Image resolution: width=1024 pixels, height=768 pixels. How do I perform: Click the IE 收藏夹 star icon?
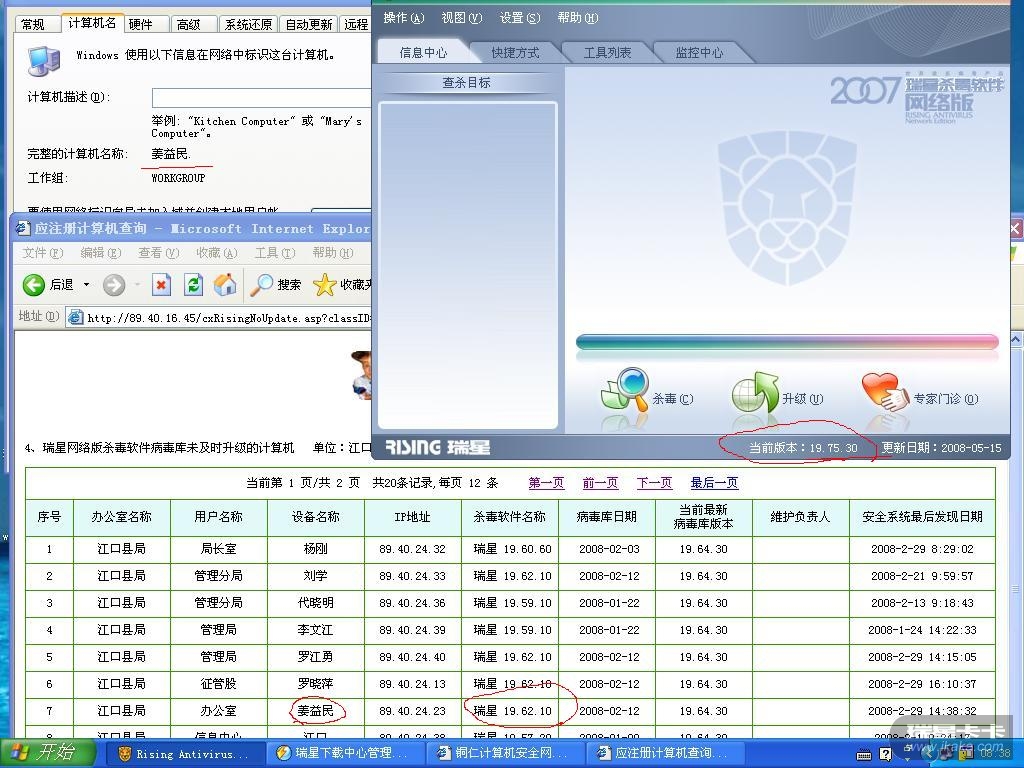click(324, 285)
